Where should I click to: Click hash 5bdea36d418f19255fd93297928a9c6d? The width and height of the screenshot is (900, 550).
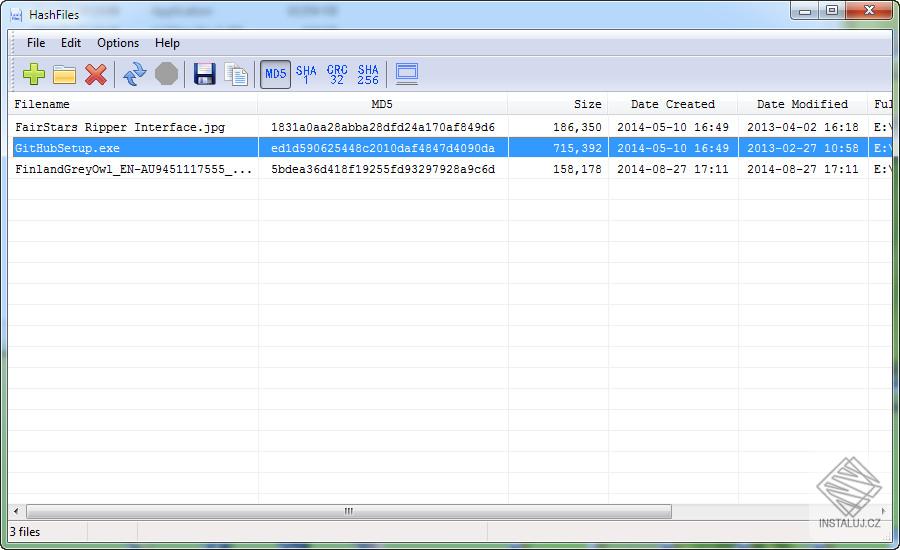pos(383,169)
